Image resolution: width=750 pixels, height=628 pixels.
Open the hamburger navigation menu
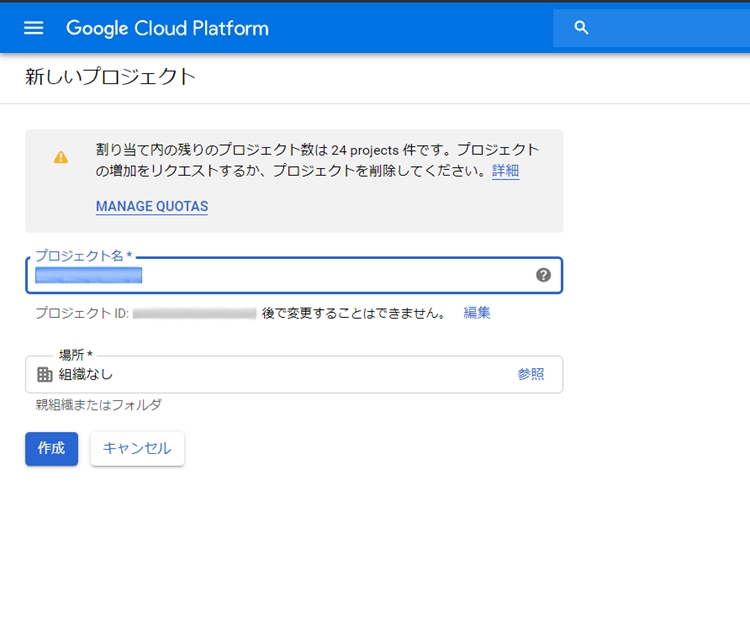pos(33,28)
